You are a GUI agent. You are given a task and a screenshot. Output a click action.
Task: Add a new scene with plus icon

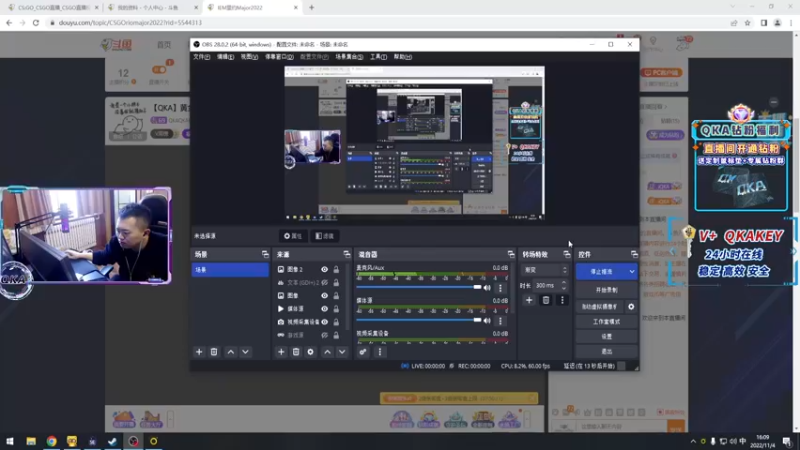(x=199, y=352)
